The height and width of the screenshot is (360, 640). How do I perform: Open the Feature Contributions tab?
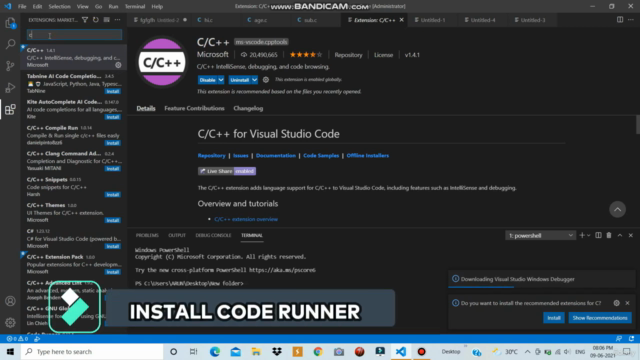coord(194,108)
